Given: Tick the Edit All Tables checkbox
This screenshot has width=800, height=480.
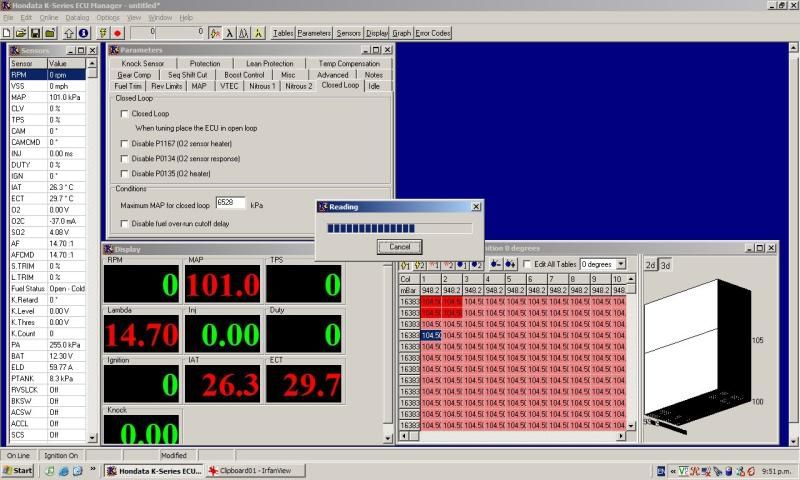Looking at the screenshot, I should 528,264.
